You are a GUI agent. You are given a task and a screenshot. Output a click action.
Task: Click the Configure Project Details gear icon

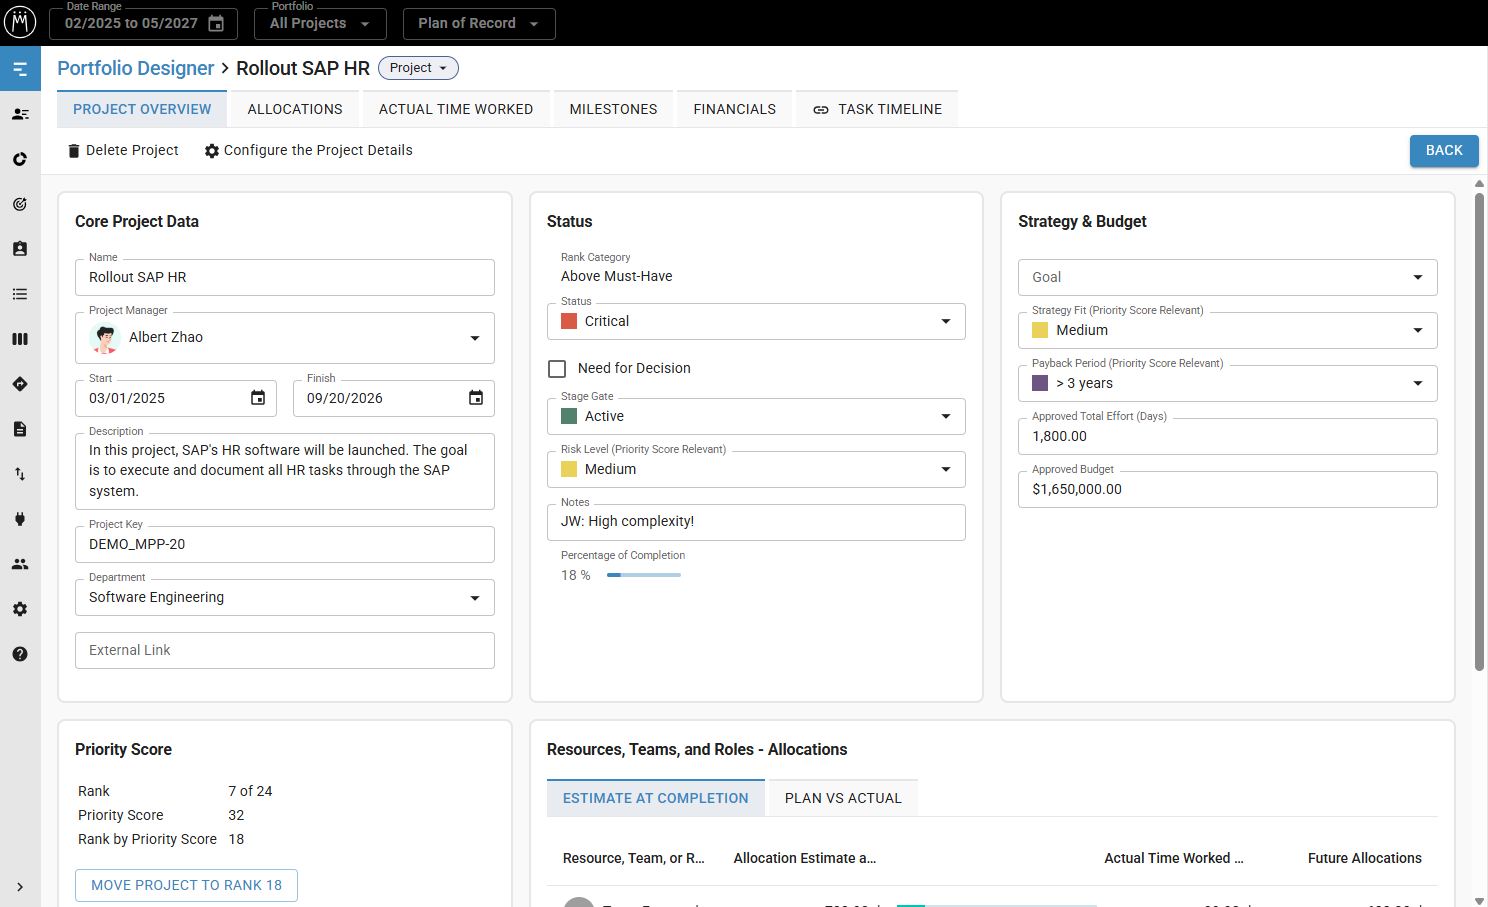click(212, 151)
